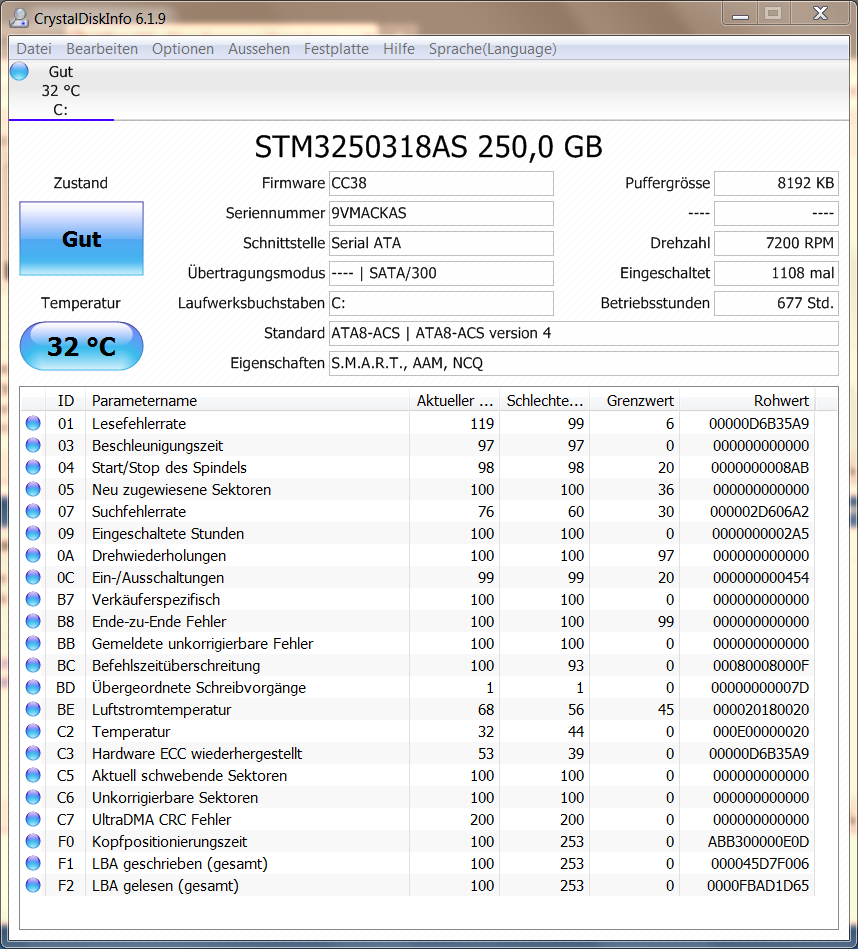The height and width of the screenshot is (949, 858).
Task: Click the Betriebsstunden field 677 Std.
Action: [x=776, y=303]
